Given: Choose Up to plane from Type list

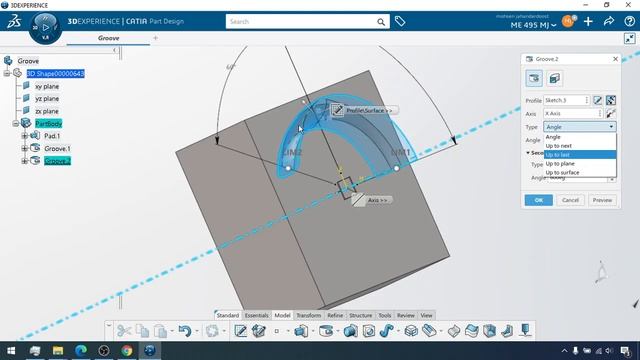Looking at the screenshot, I should 580,164.
